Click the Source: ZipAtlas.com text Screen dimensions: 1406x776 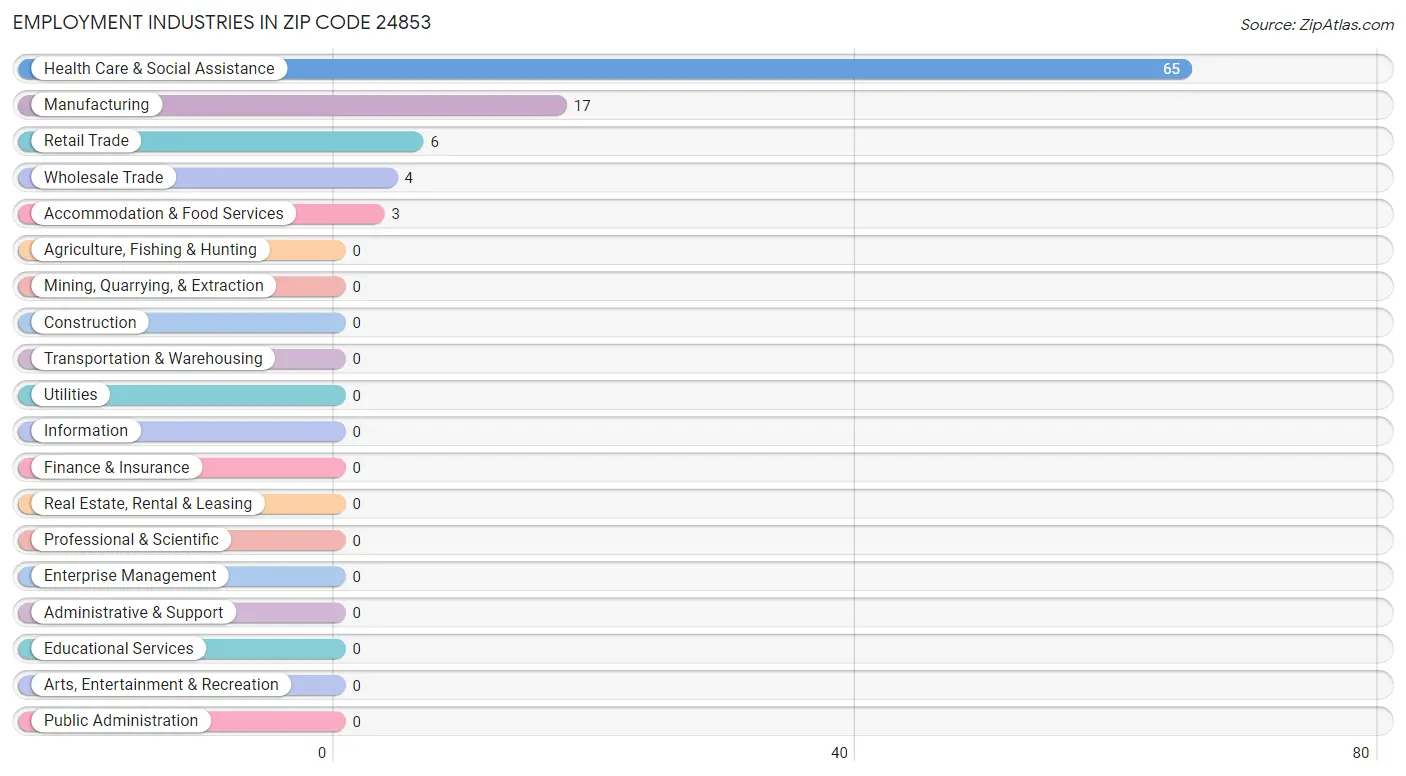pos(1317,25)
